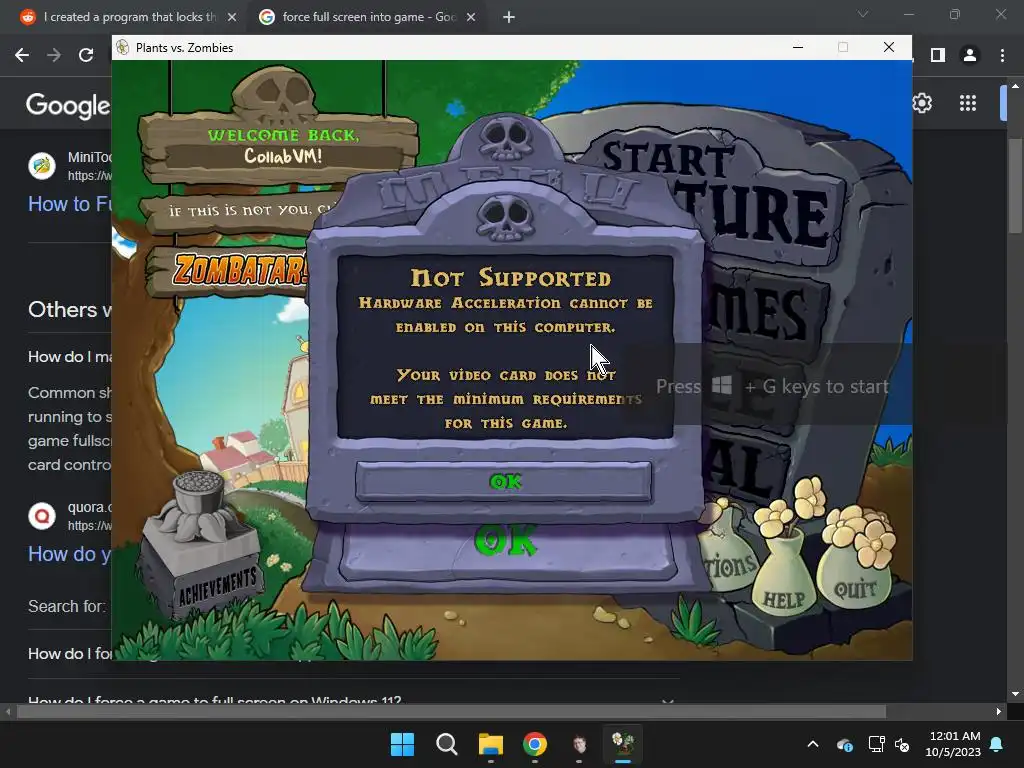Screen dimensions: 1024x768
Task: Open Chrome profile menu
Action: click(x=970, y=56)
